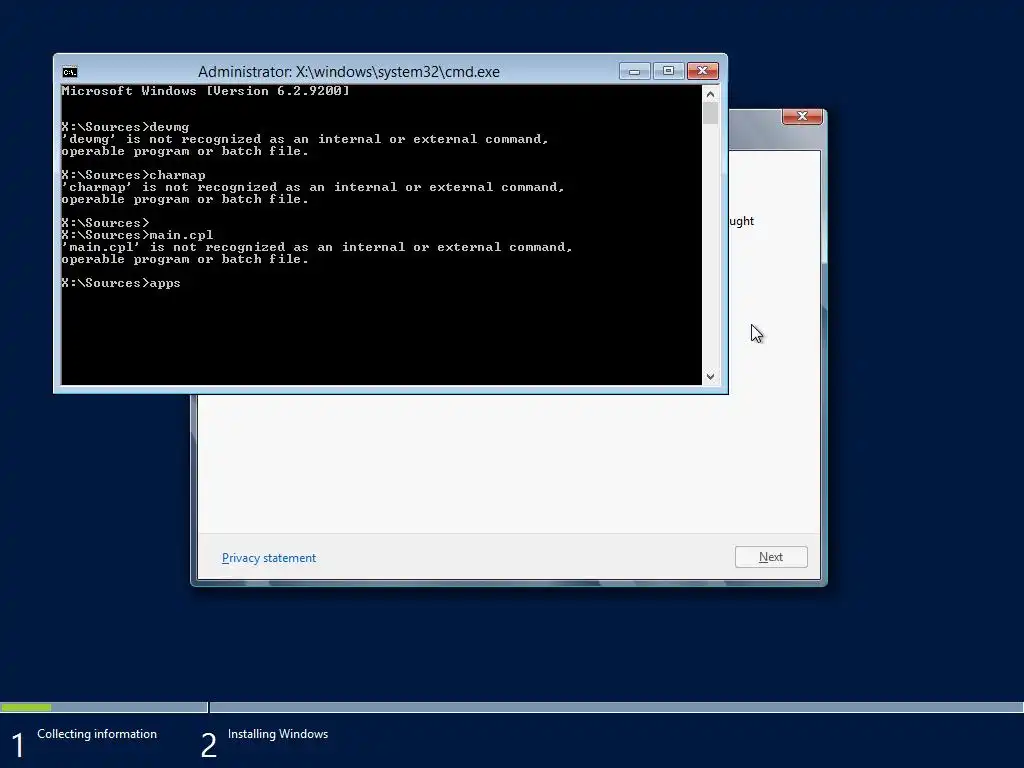Click the cmd scrollbar up arrow

click(711, 94)
